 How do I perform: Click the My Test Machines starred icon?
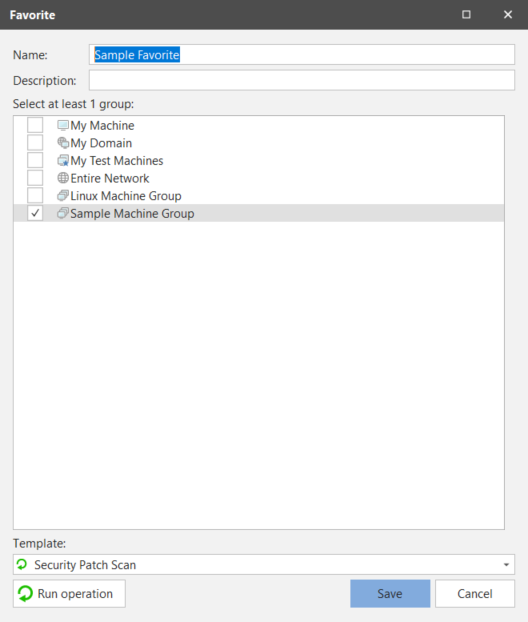[x=63, y=161]
